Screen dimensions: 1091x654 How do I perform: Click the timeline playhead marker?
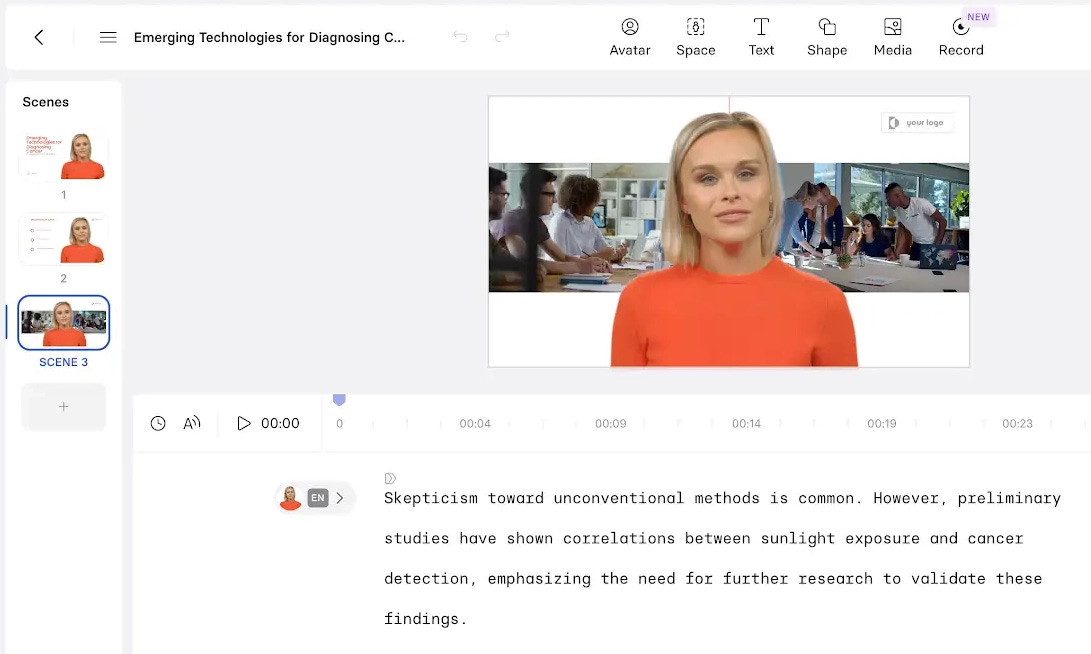tap(339, 399)
